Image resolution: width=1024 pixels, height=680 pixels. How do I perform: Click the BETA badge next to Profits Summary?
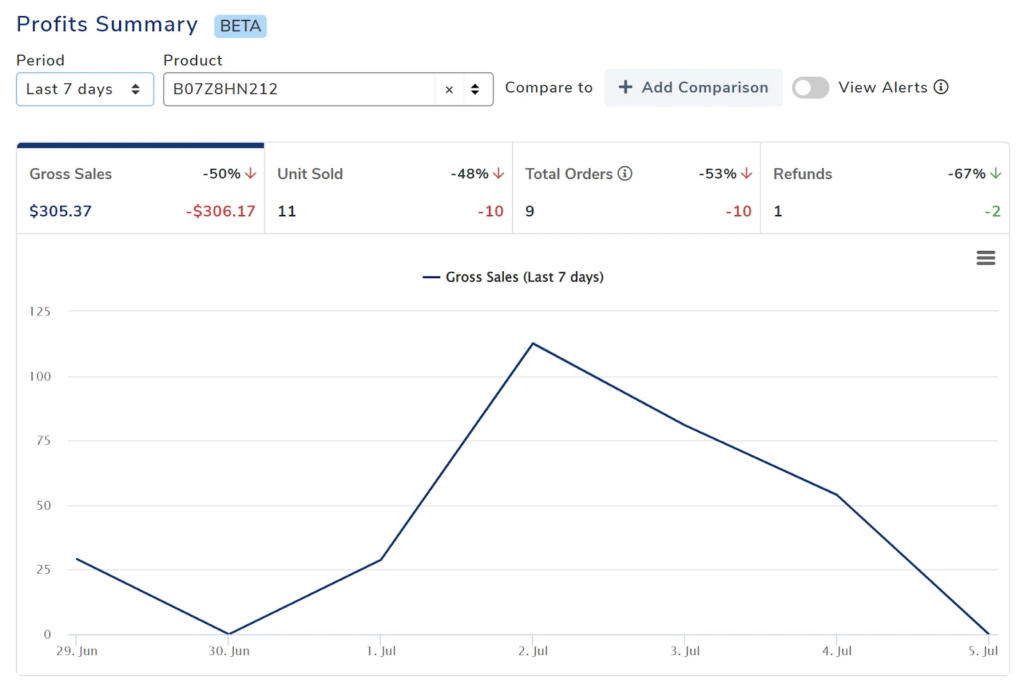(240, 26)
